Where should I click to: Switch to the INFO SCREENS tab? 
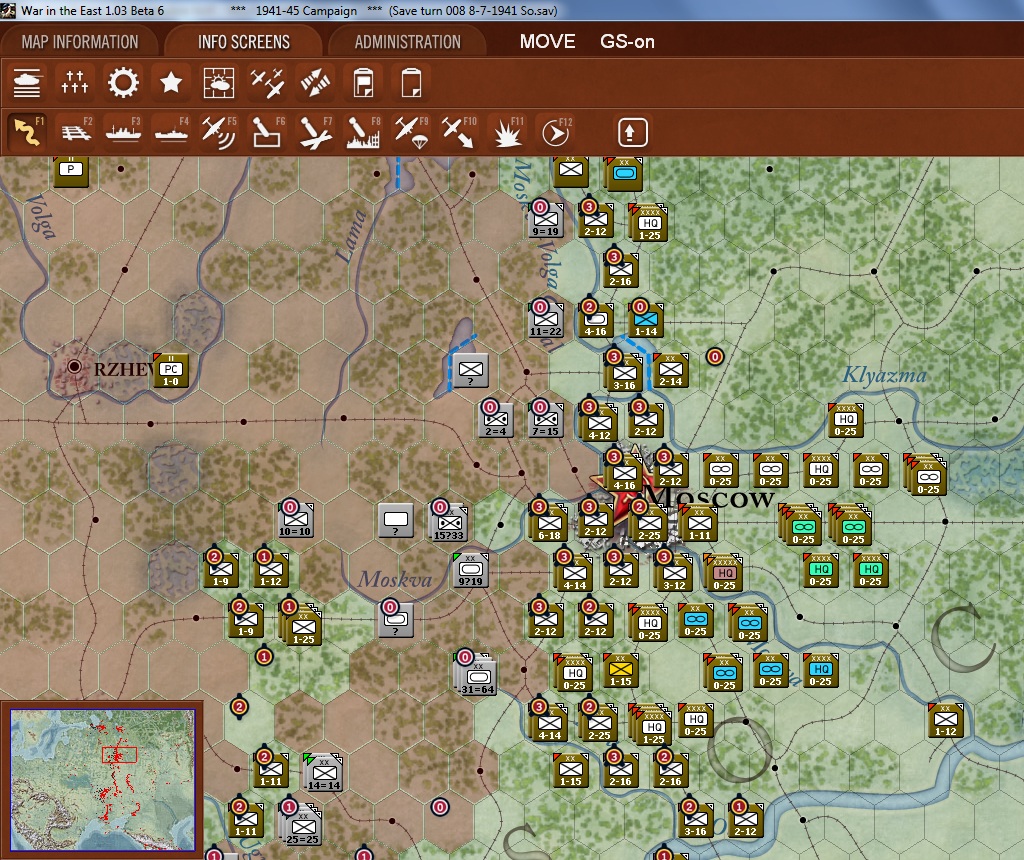pos(244,42)
